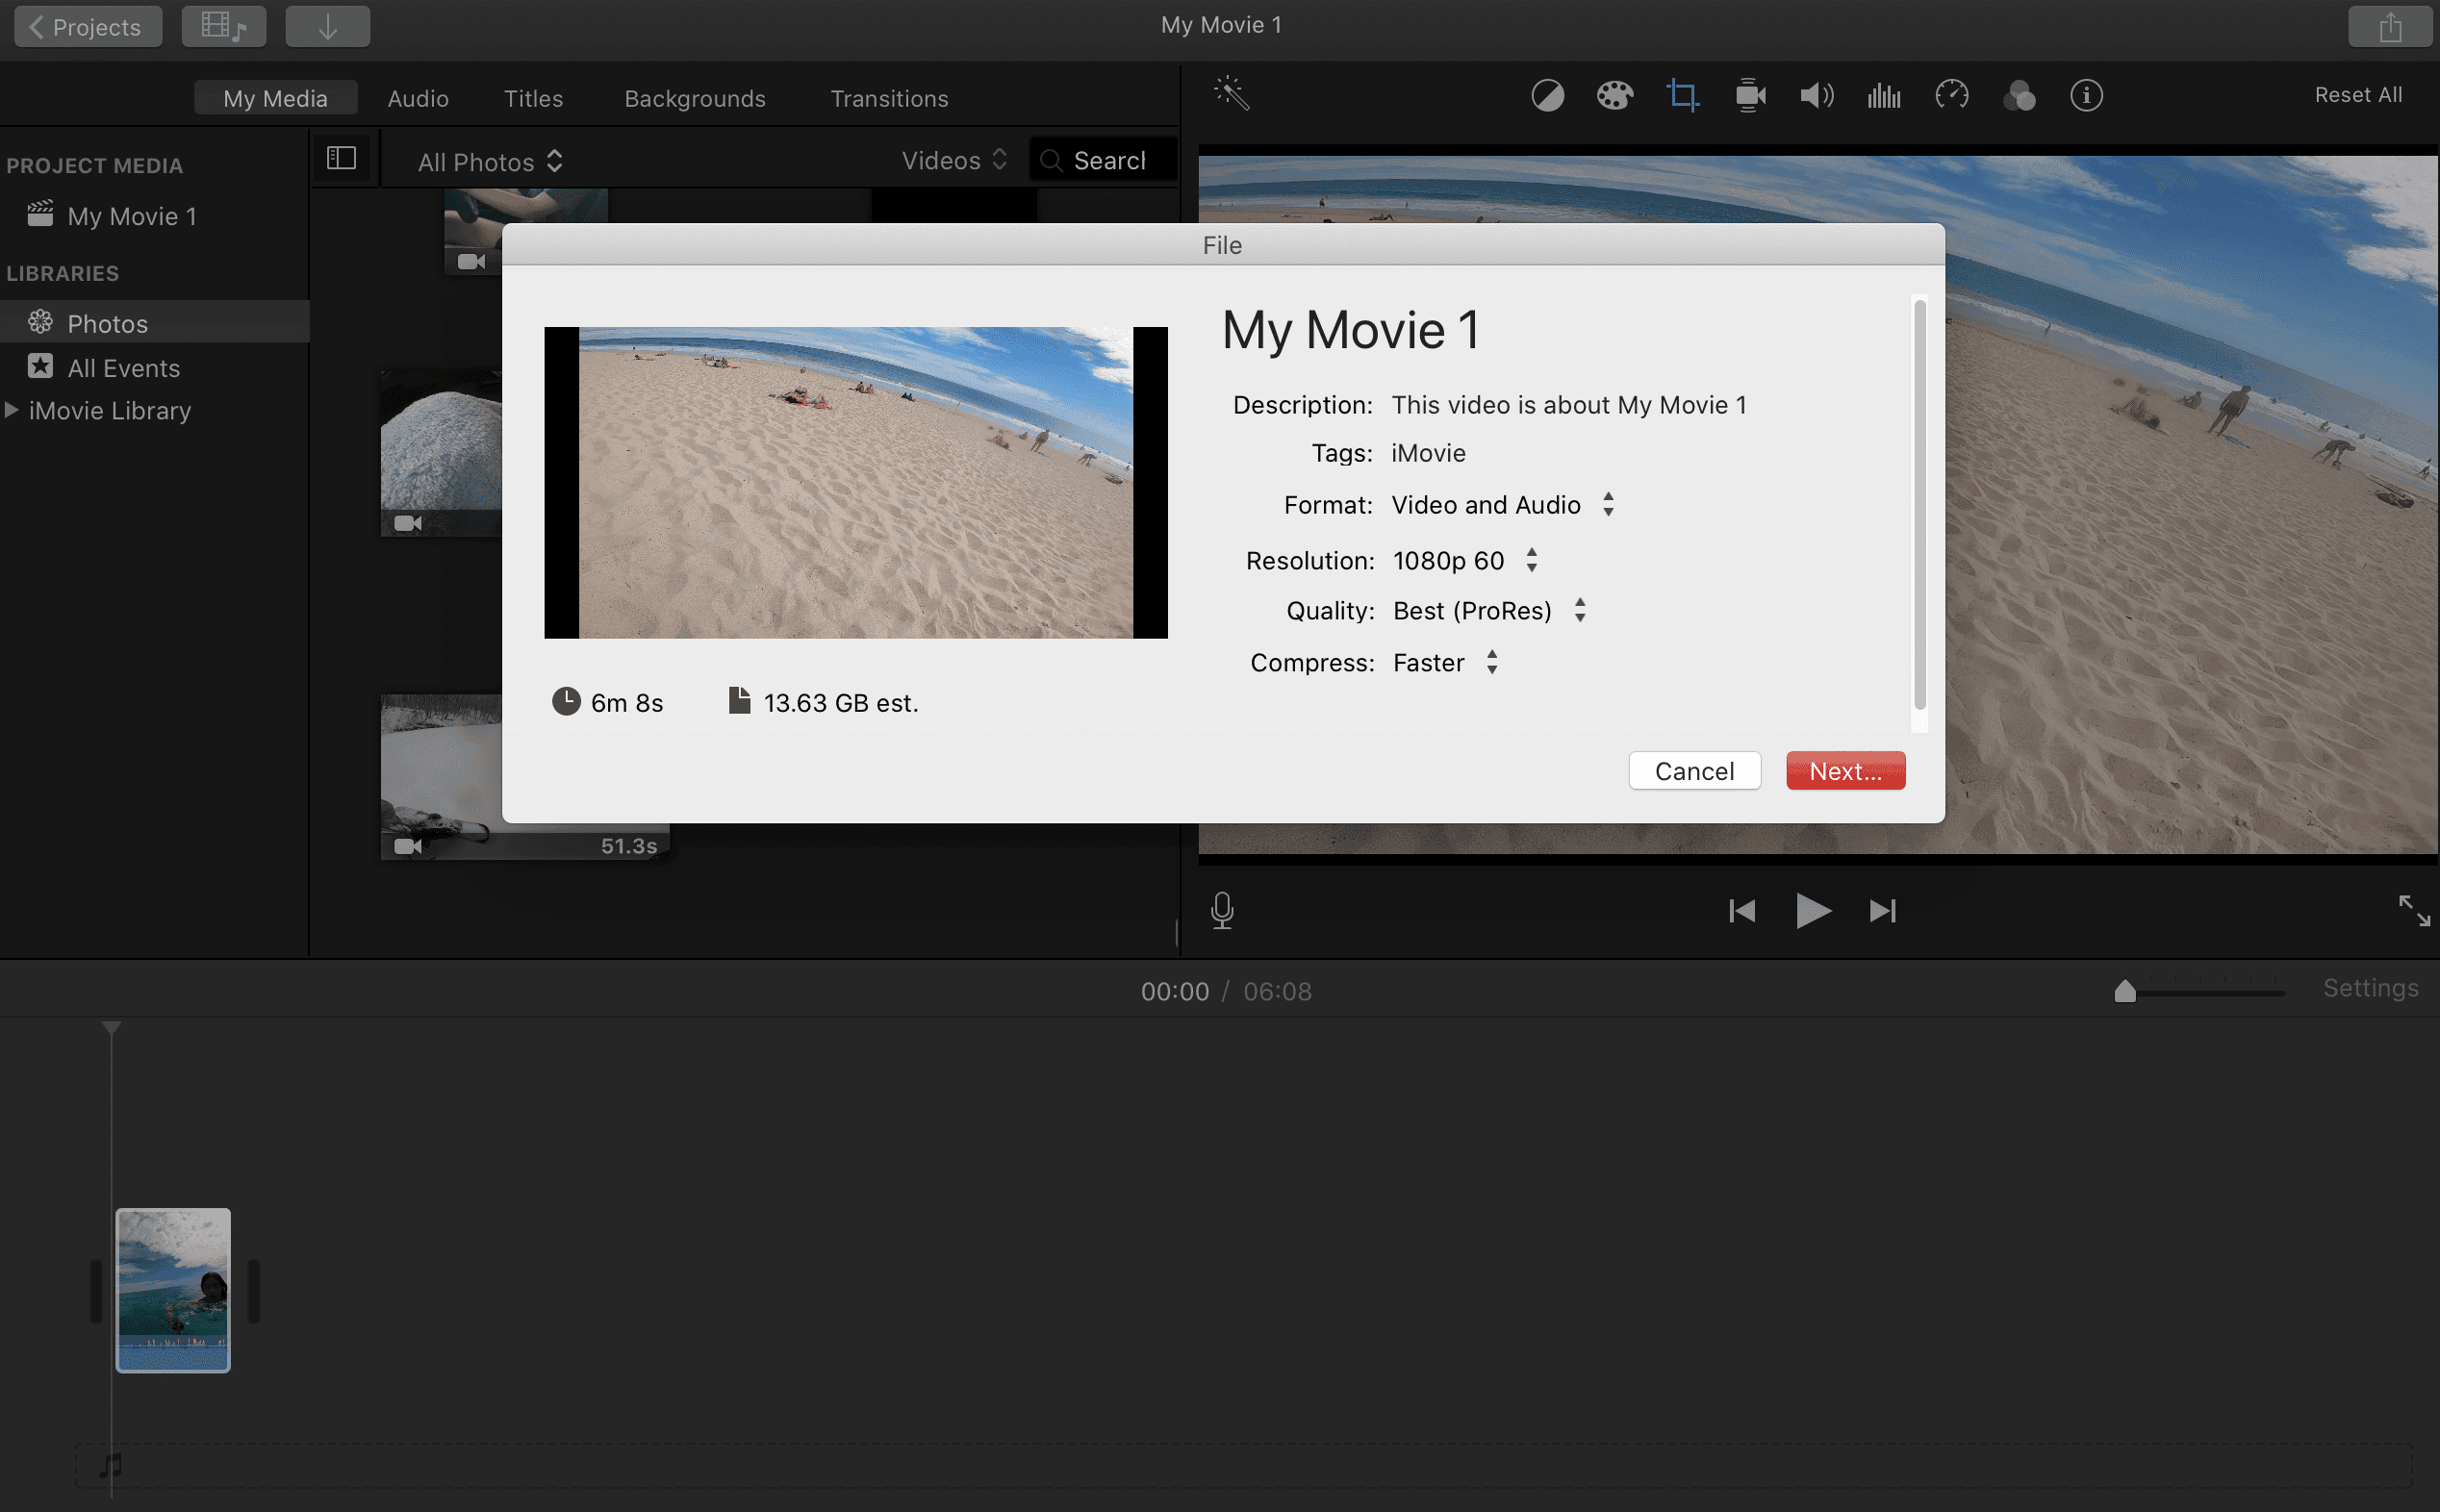Switch to the Backgrounds tab

click(695, 98)
